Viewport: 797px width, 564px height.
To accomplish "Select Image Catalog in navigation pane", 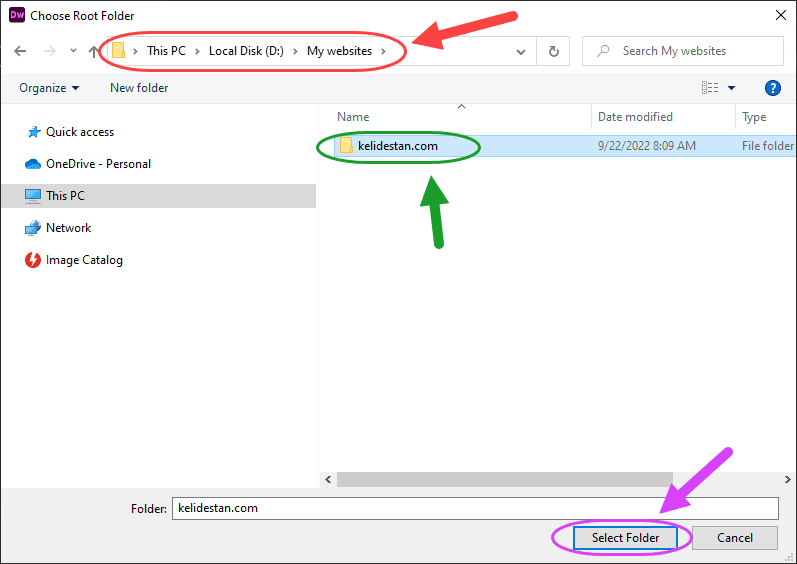I will tap(84, 260).
